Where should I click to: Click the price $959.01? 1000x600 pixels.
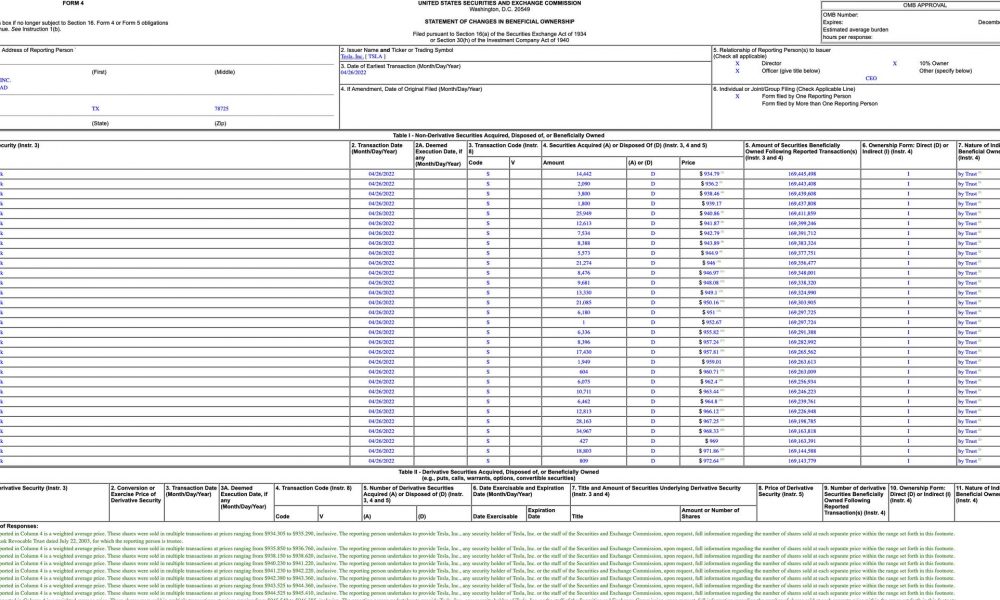pyautogui.click(x=711, y=362)
